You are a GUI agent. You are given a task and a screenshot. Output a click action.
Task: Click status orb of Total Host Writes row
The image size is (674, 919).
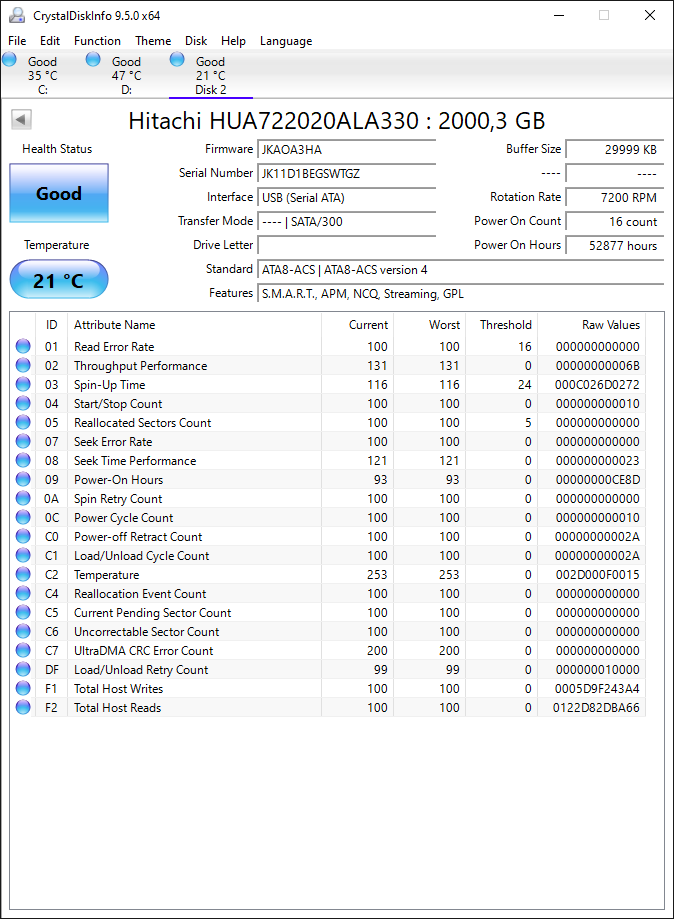pyautogui.click(x=23, y=689)
